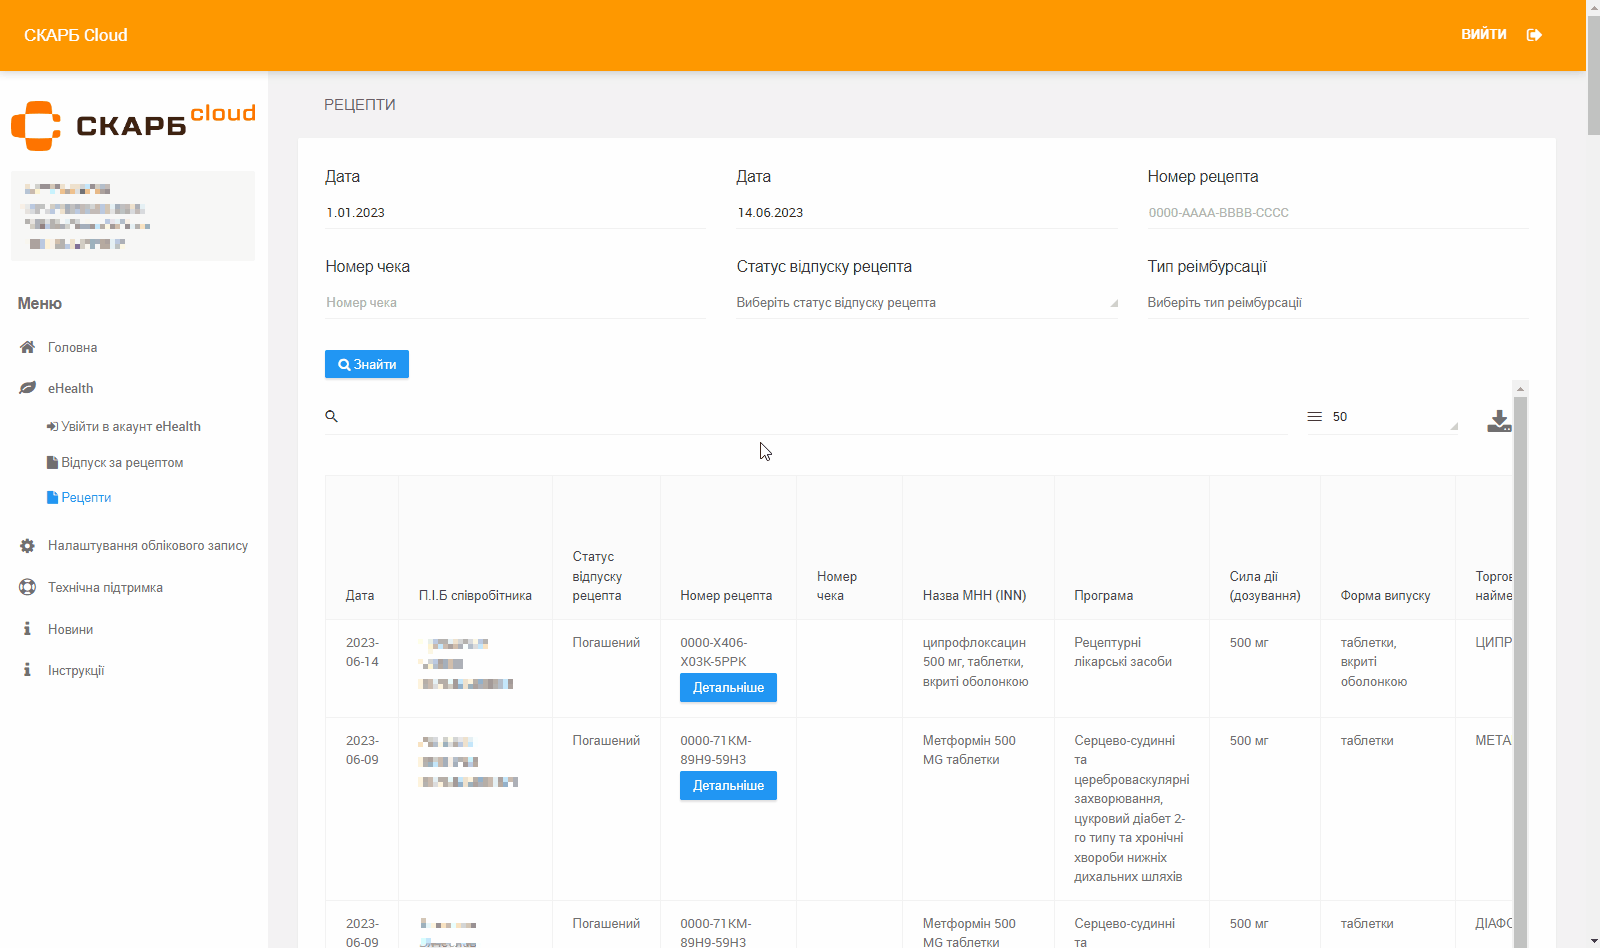Click ВИЙТИ link in the header

click(x=1483, y=35)
